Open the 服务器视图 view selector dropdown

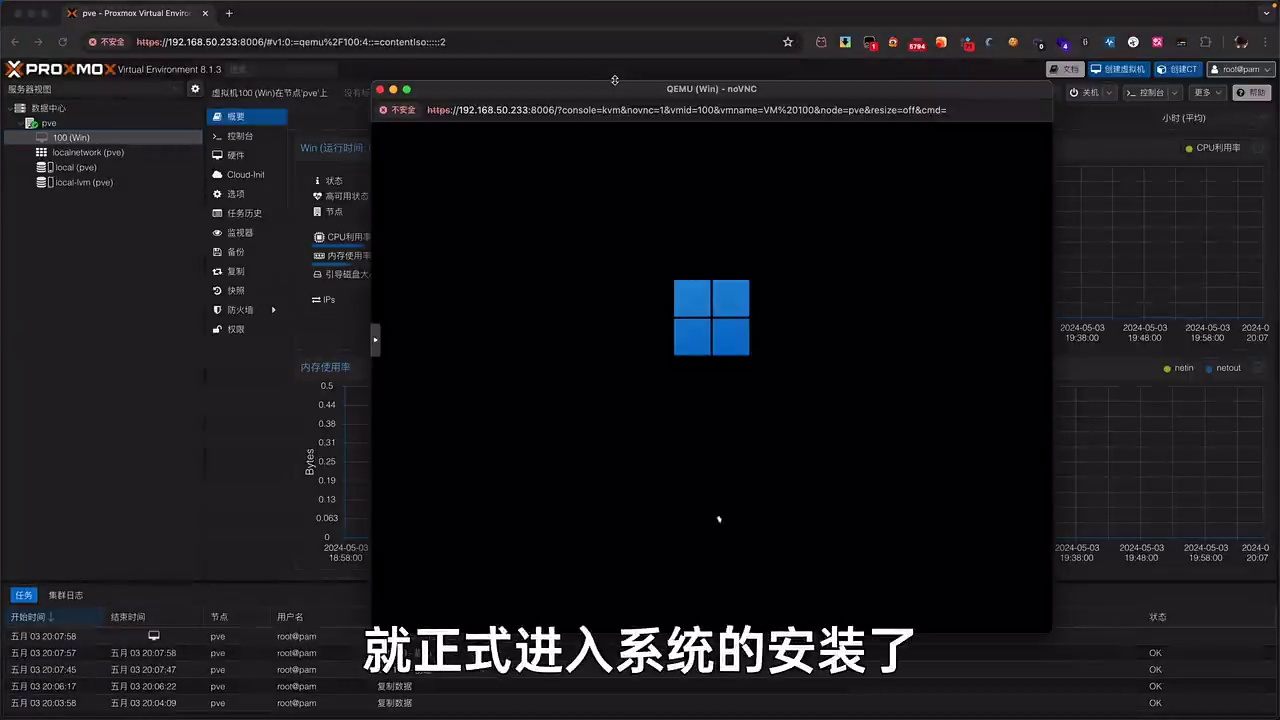tap(95, 89)
